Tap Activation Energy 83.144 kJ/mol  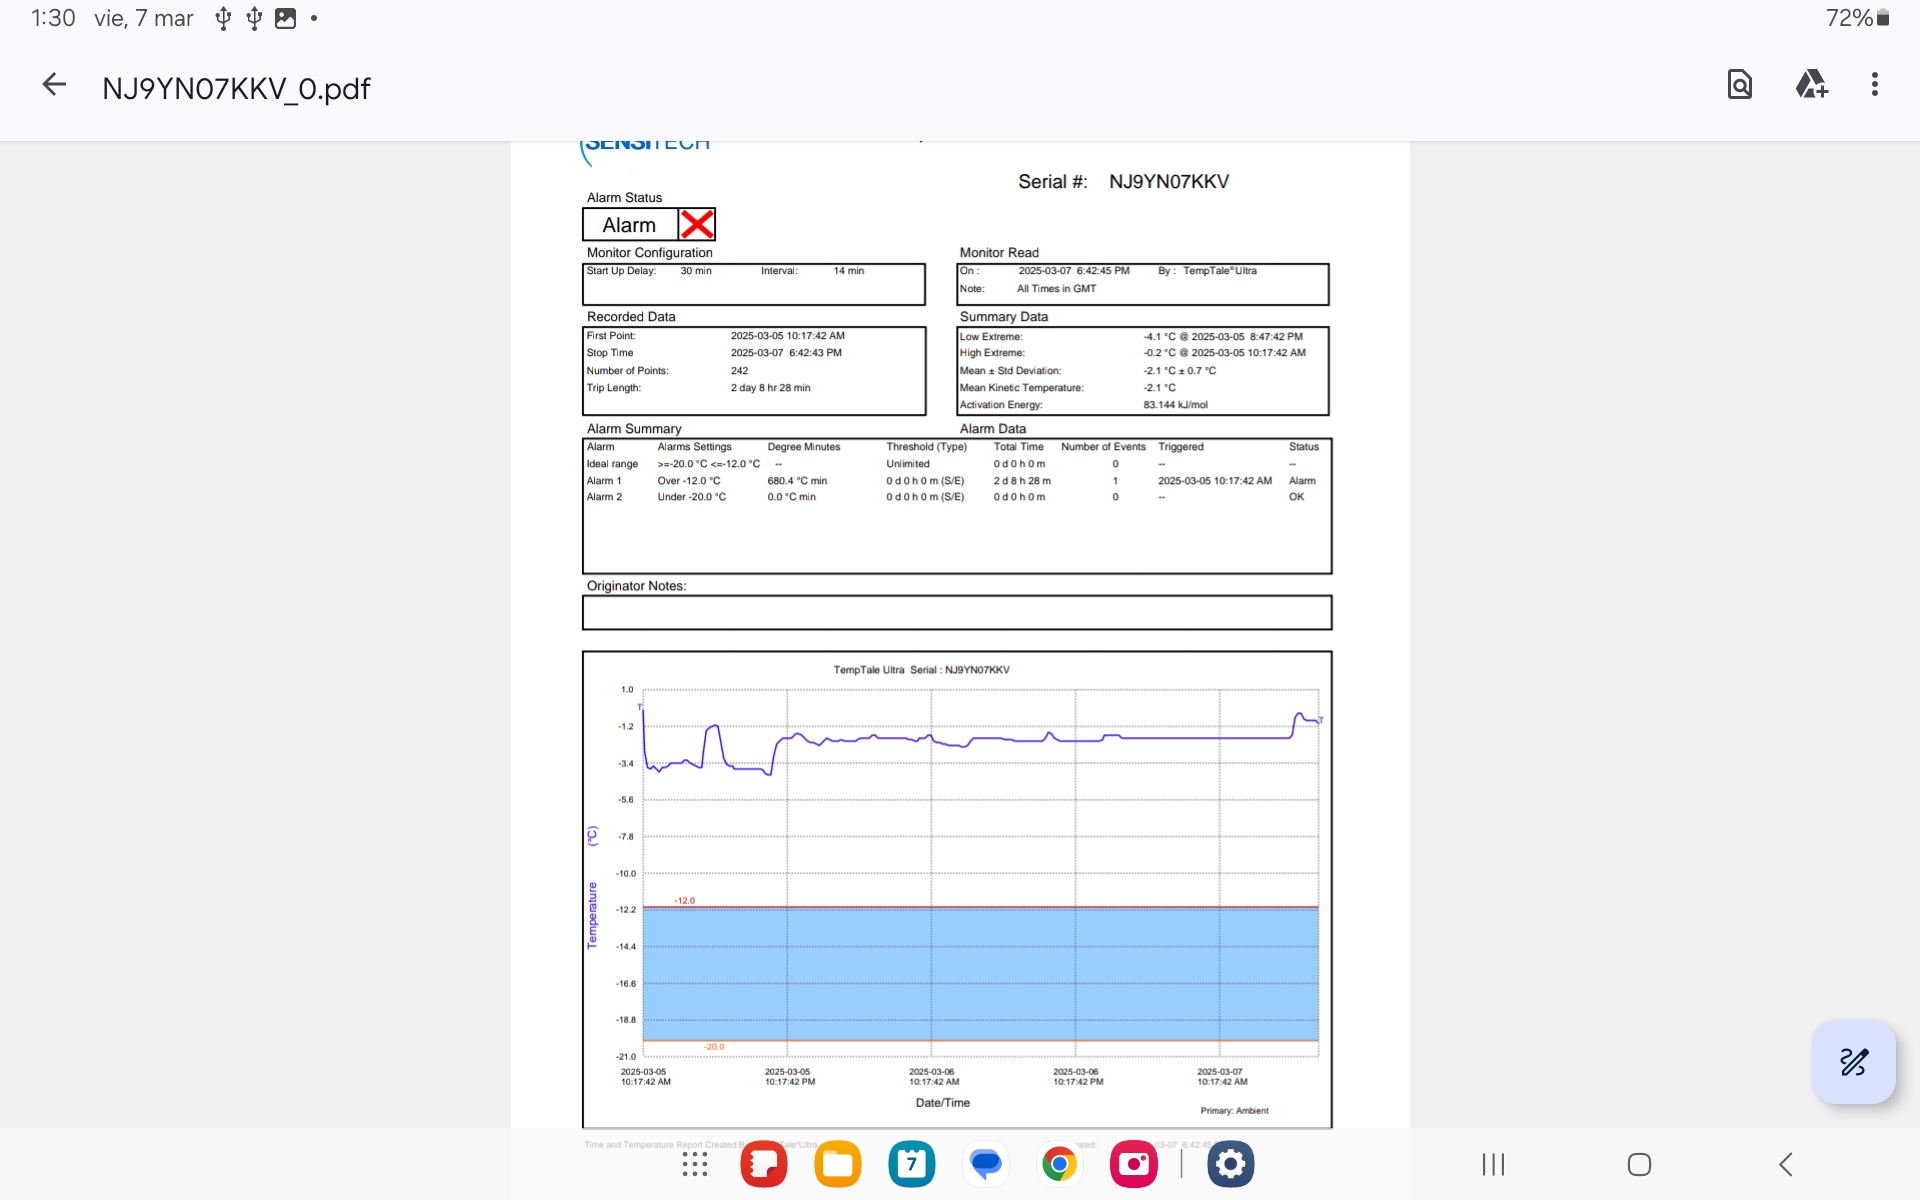pos(1175,405)
